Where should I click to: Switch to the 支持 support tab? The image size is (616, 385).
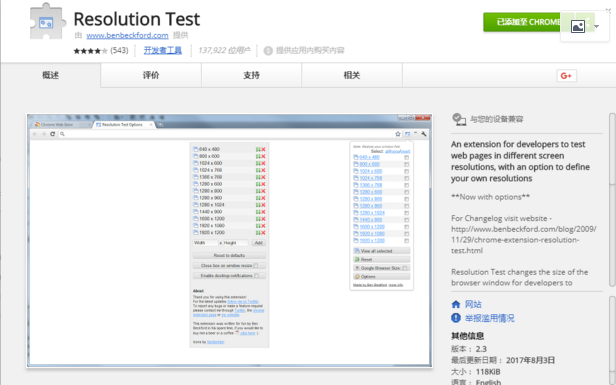(x=251, y=75)
